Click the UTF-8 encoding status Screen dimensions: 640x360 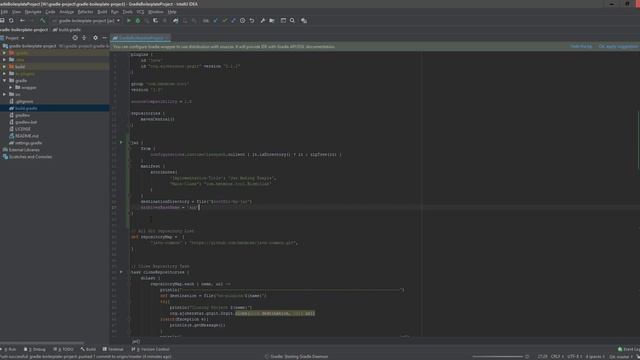[x=574, y=356]
